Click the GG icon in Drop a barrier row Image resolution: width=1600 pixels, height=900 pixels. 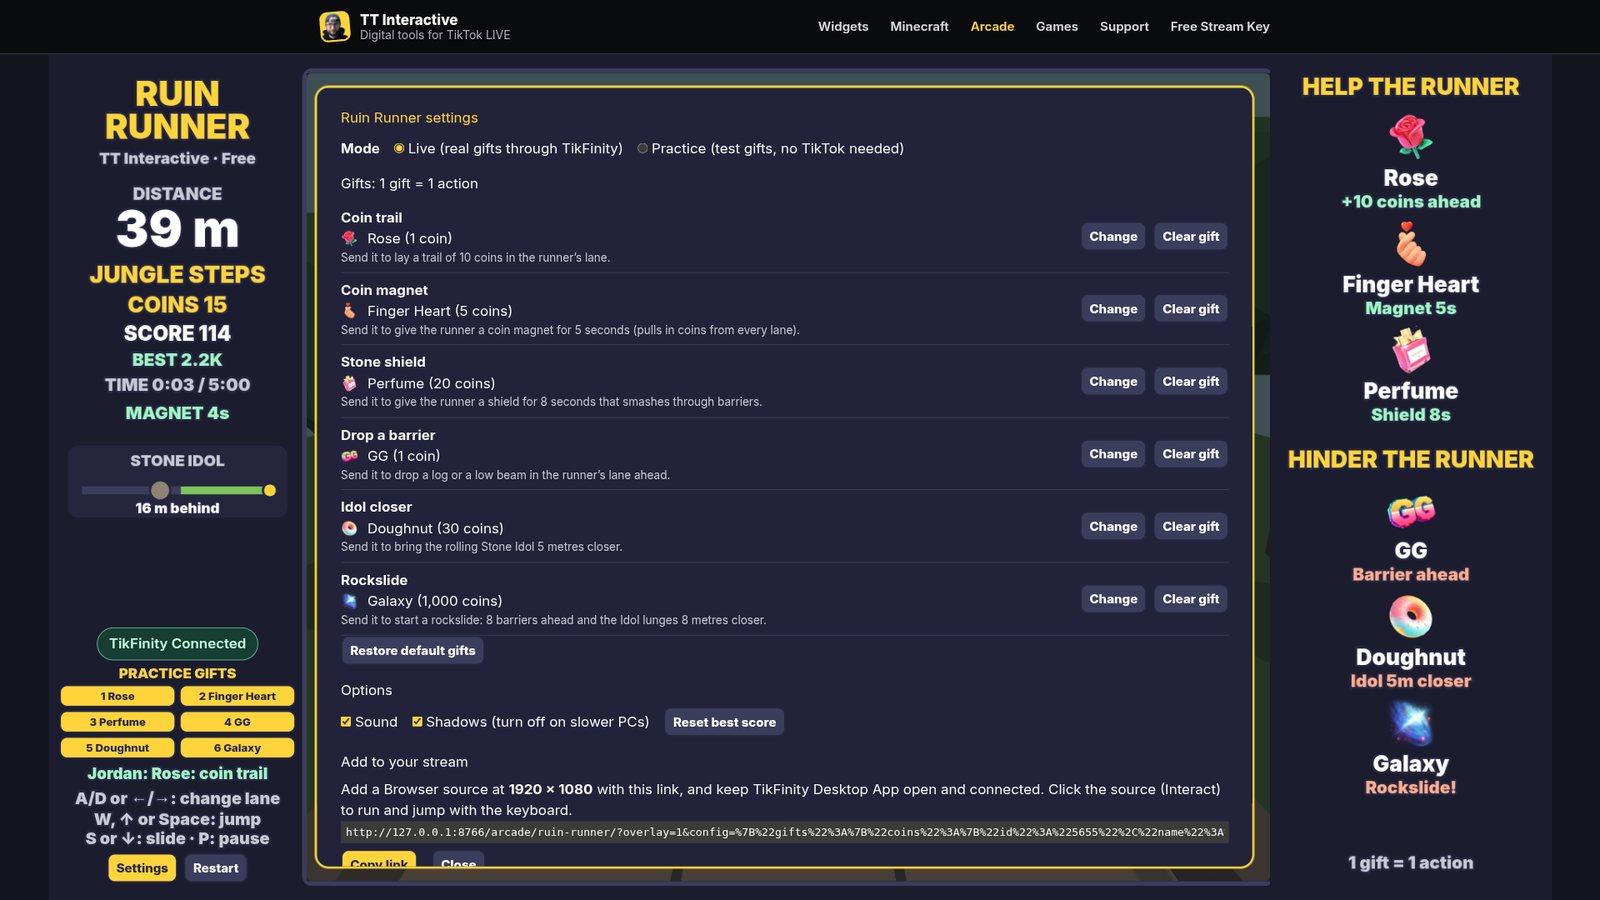(x=349, y=456)
